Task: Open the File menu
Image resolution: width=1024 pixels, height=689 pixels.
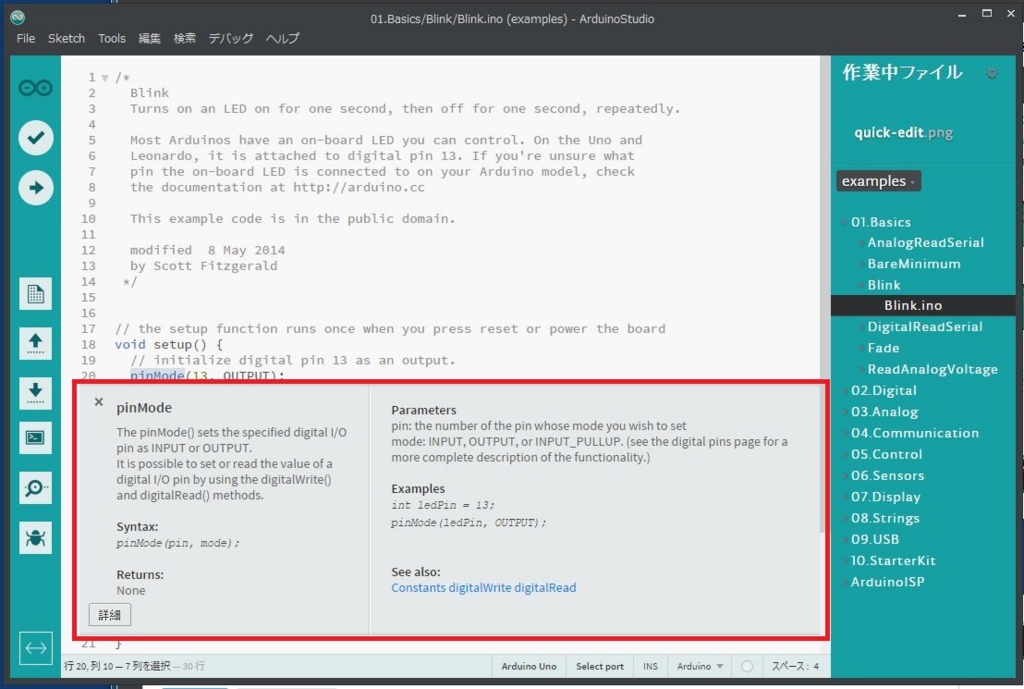Action: point(25,39)
